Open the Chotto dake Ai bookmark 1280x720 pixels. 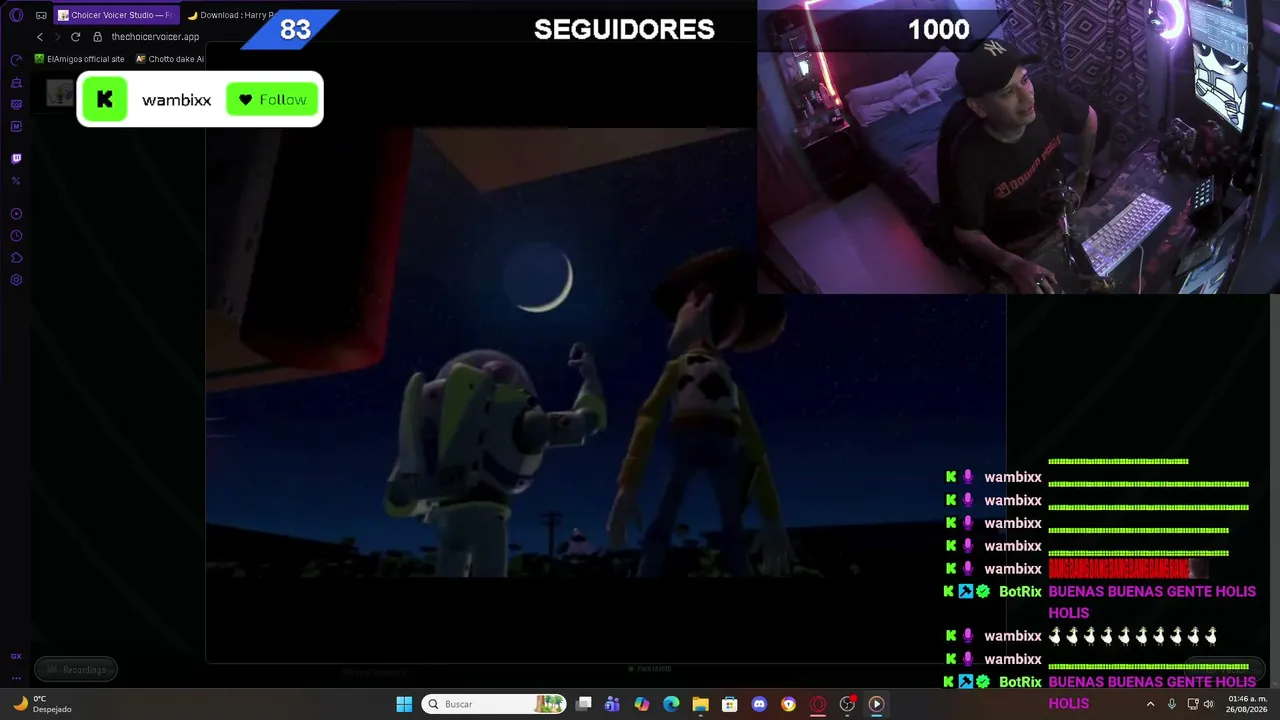tap(169, 59)
